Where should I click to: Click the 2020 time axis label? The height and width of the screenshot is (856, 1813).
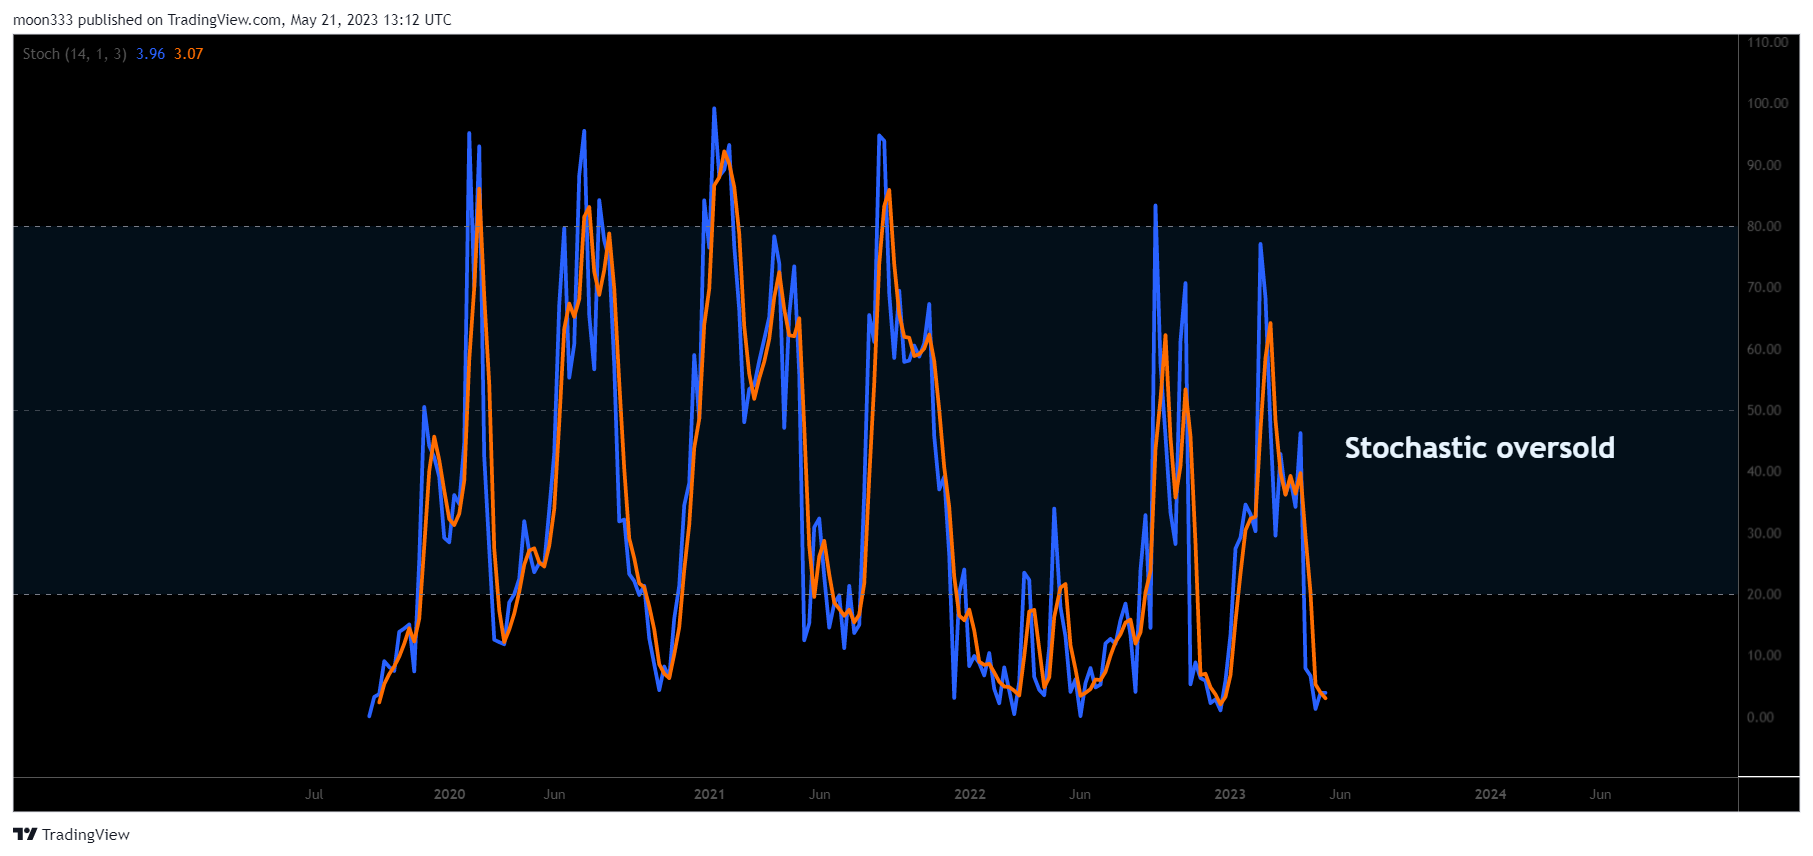[449, 794]
